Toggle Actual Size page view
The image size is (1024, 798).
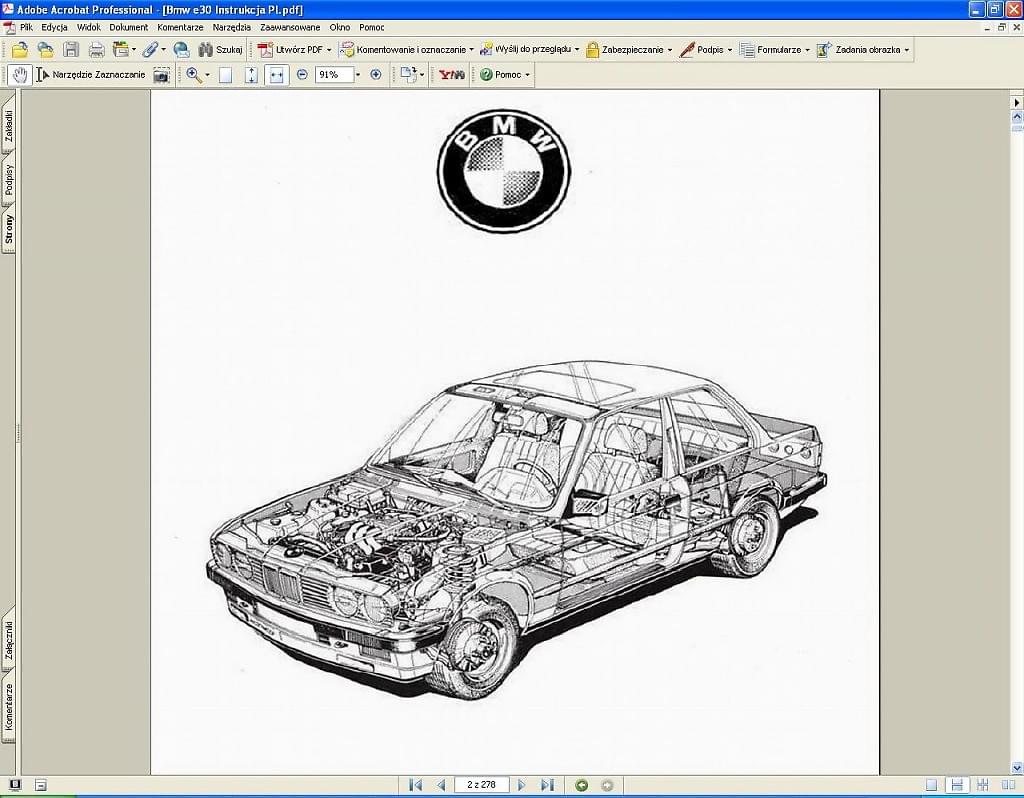point(225,75)
